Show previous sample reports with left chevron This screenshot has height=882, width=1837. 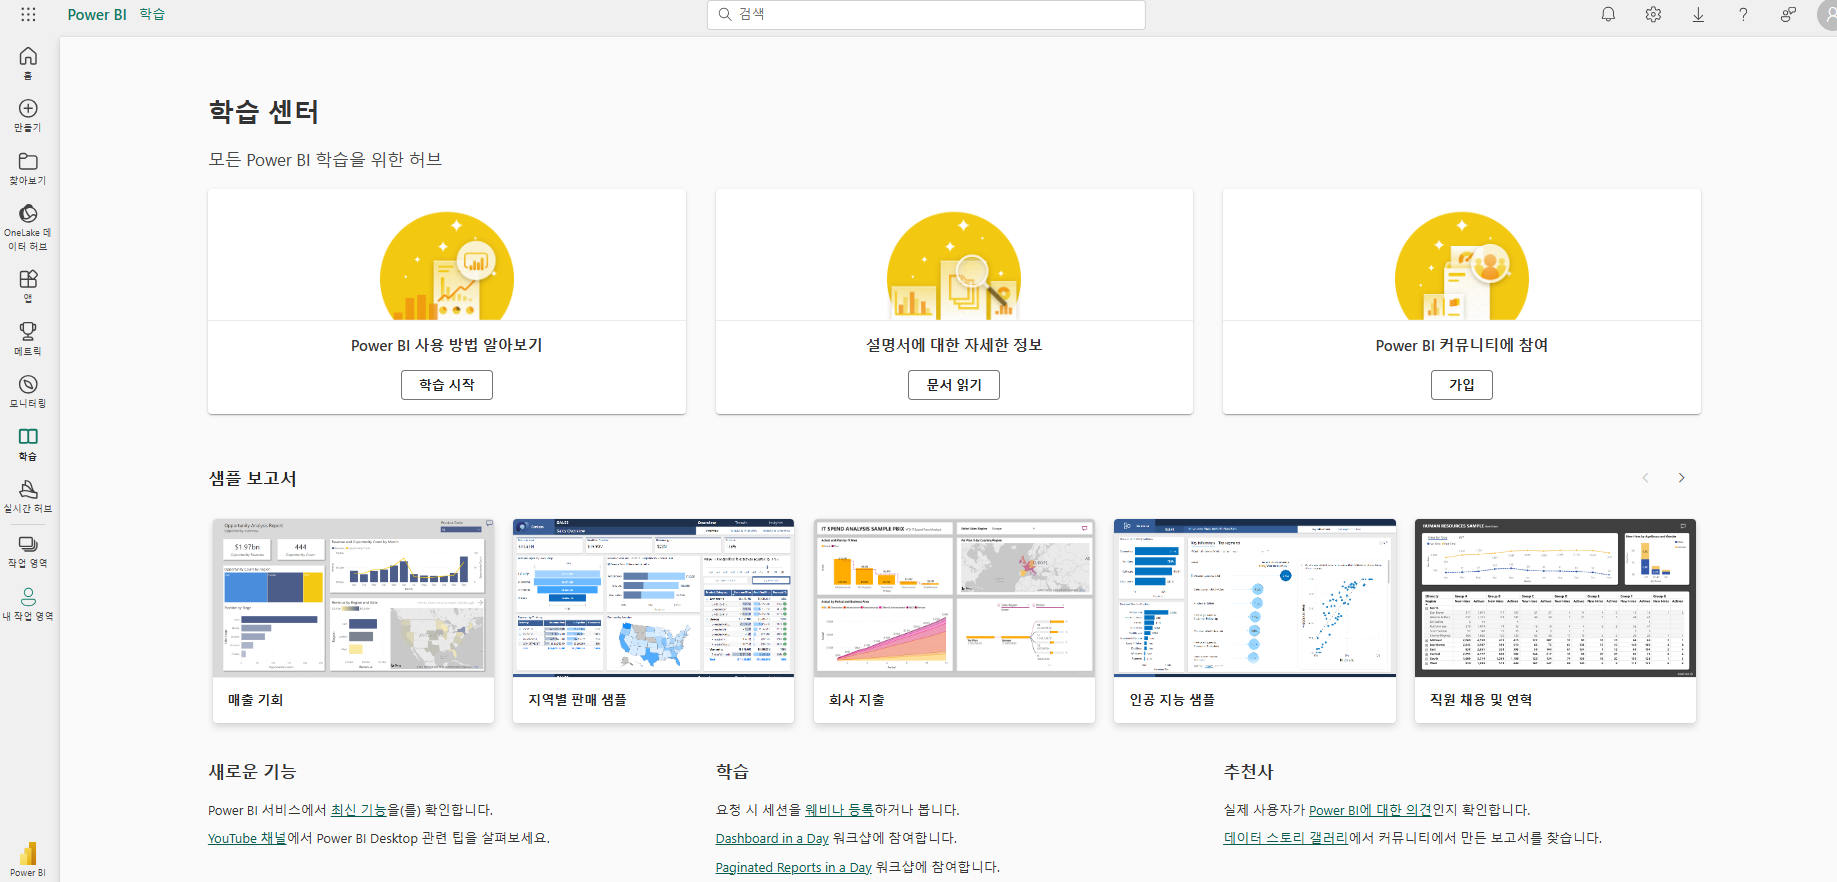pos(1645,478)
